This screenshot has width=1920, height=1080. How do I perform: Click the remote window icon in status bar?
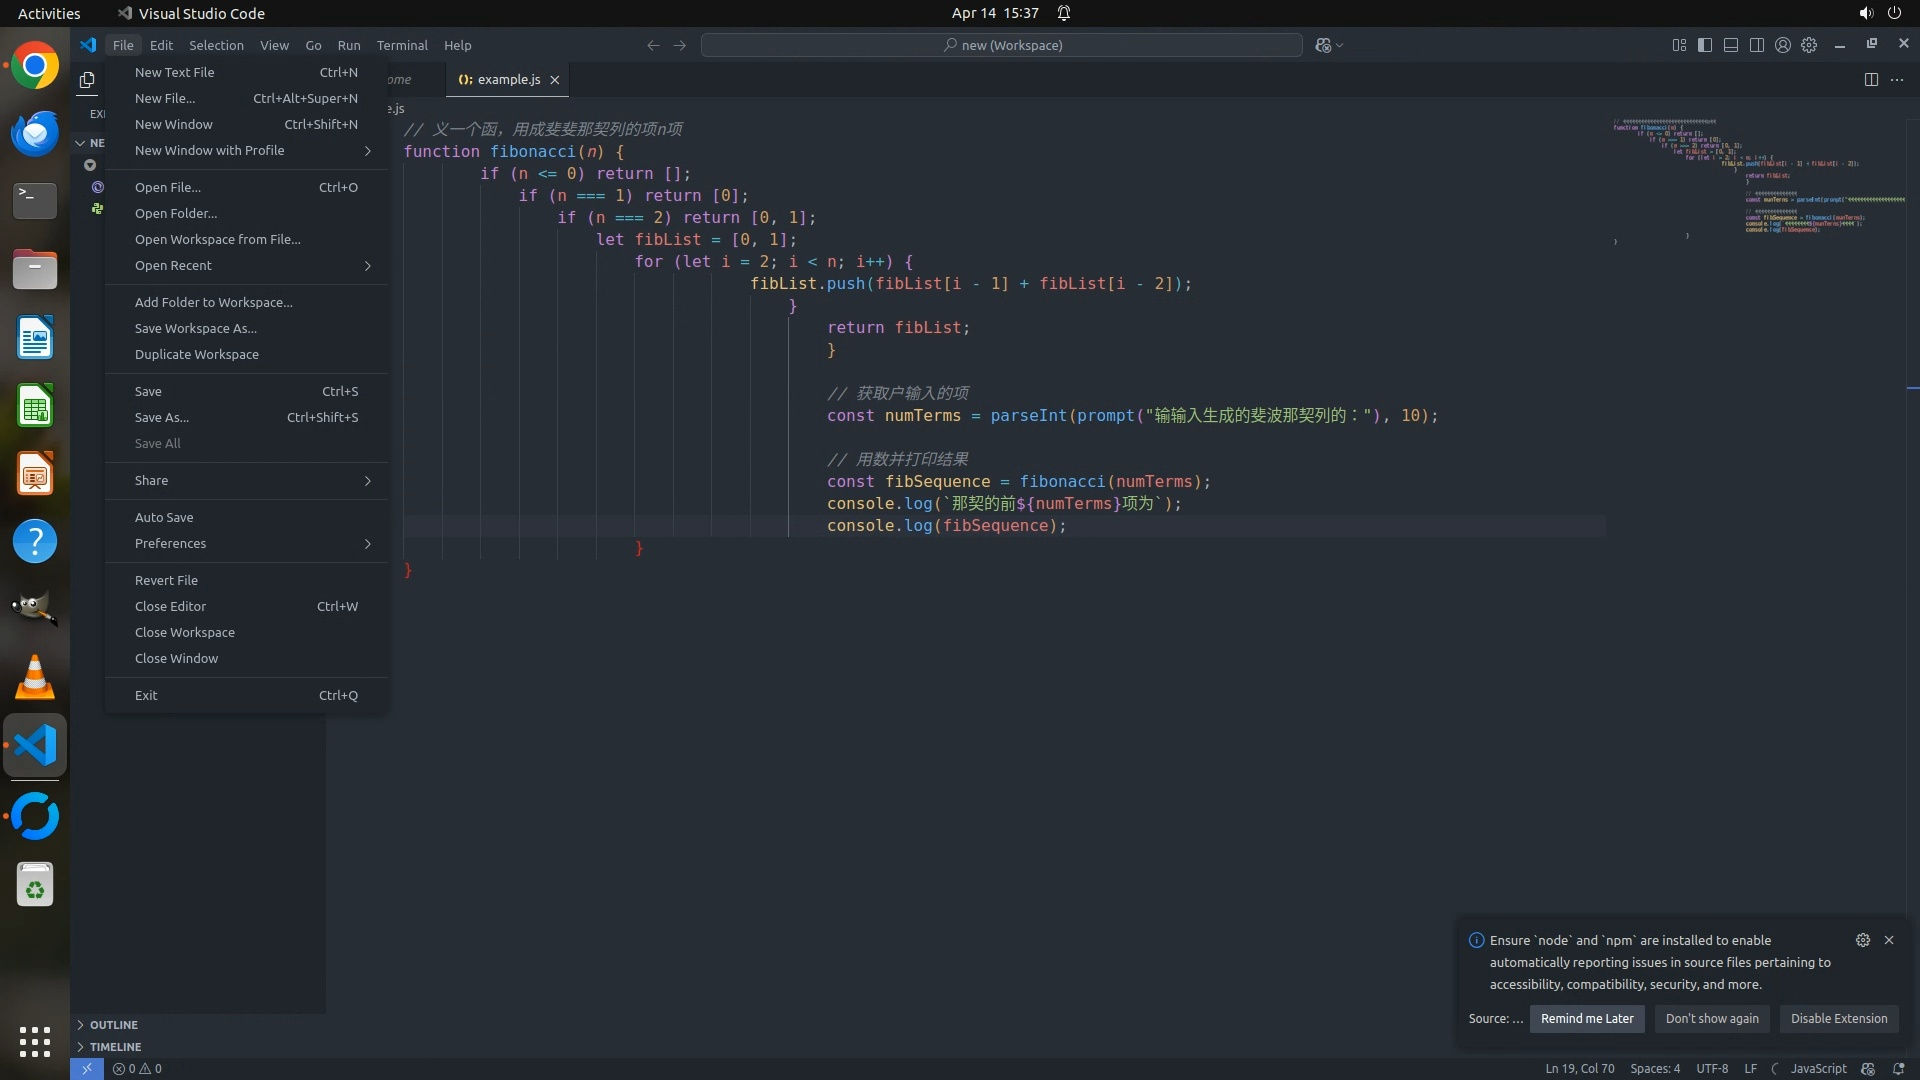pos(87,1068)
